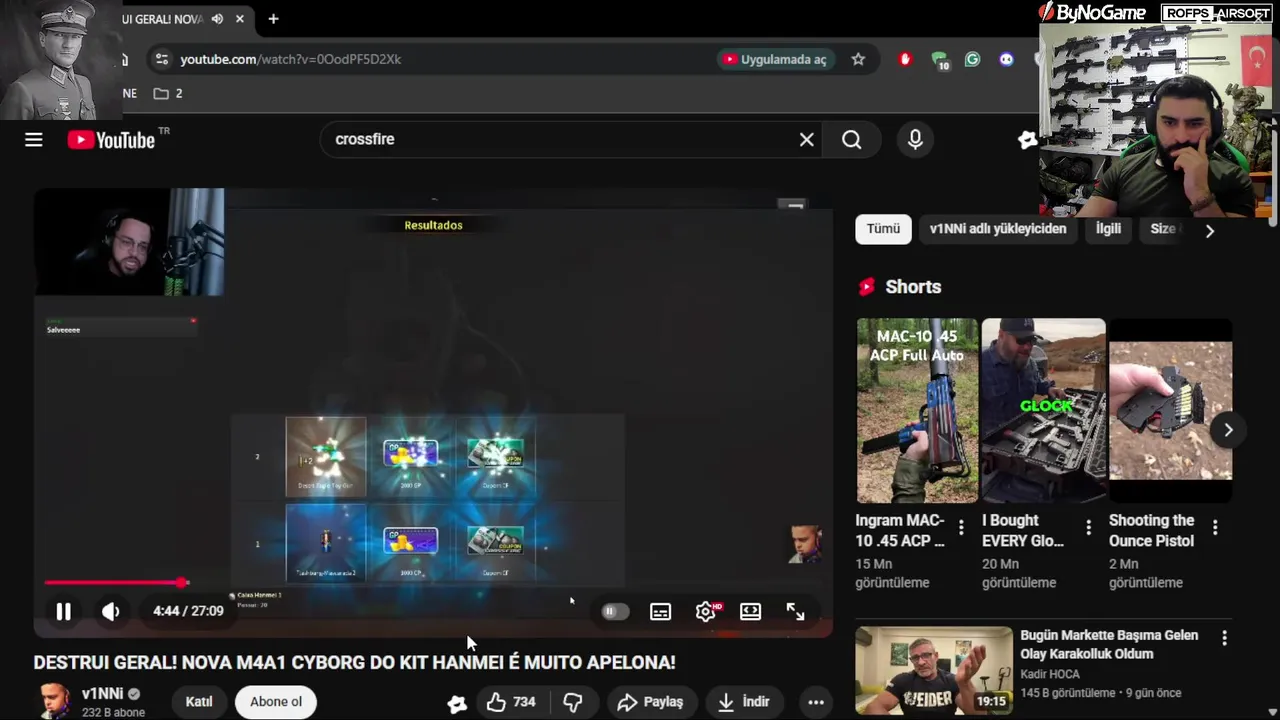Like the video with 734 likes
Viewport: 1280px width, 720px height.
pos(511,703)
